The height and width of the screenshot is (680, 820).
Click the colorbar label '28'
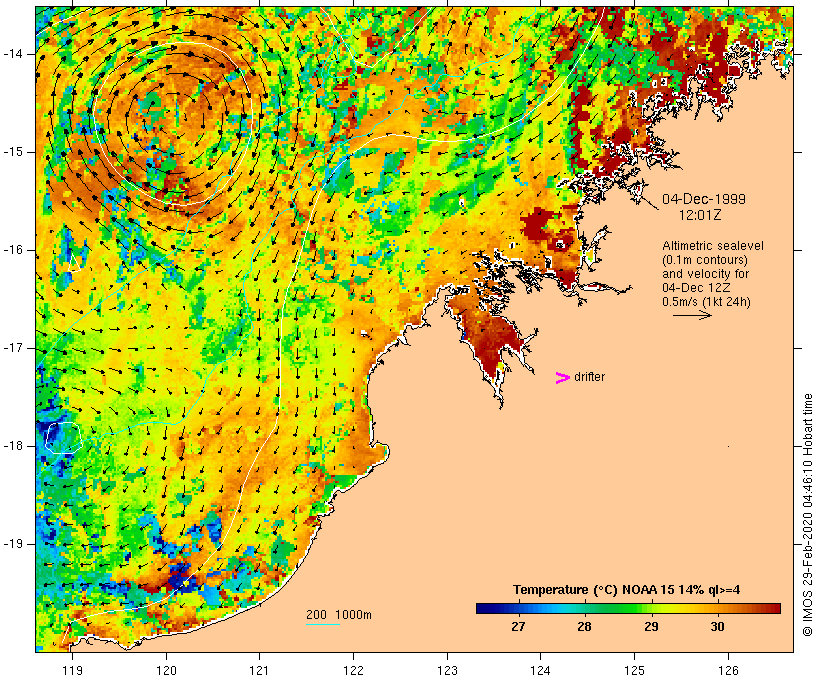584,626
